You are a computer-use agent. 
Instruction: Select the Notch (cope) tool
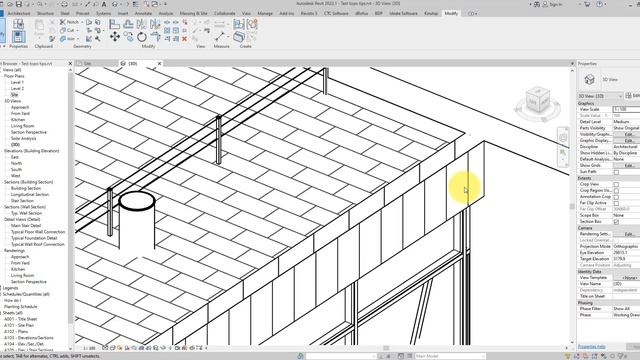69,22
